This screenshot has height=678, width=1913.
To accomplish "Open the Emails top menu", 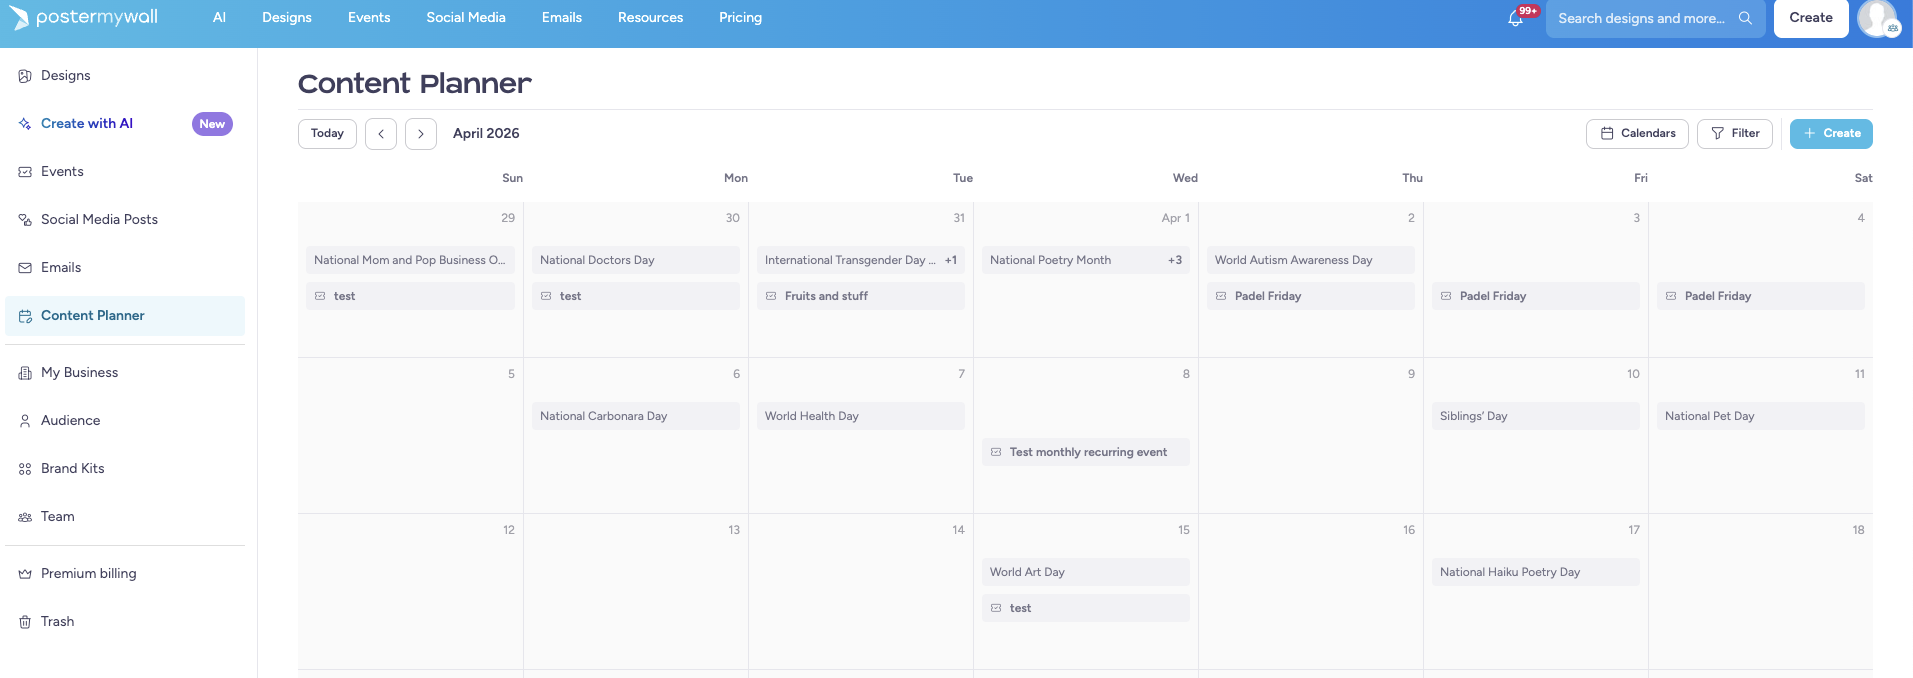I will 562,17.
